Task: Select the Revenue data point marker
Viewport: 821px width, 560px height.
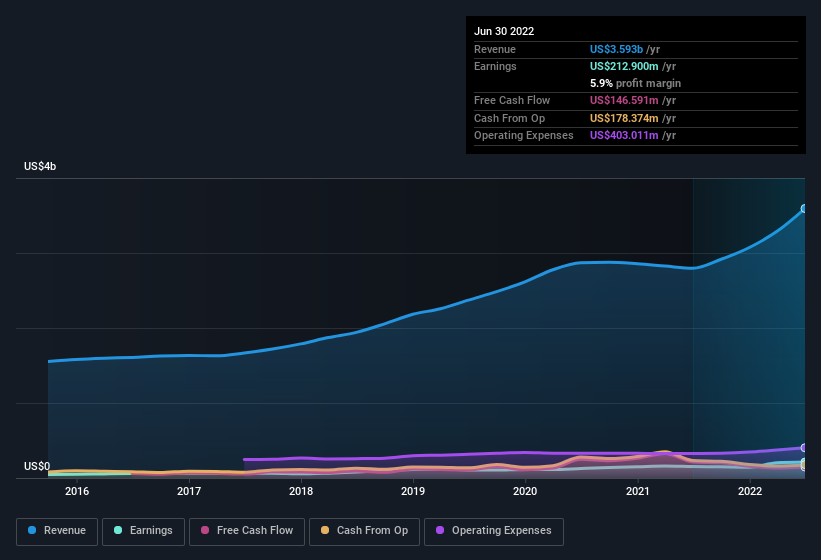Action: (x=804, y=209)
